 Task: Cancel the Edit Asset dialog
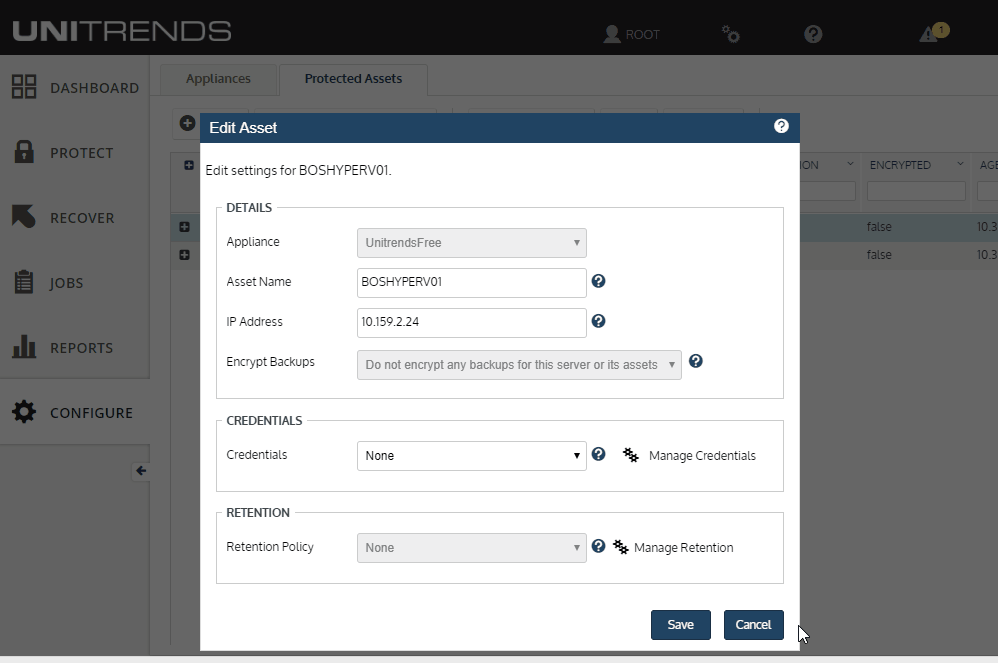click(x=754, y=625)
